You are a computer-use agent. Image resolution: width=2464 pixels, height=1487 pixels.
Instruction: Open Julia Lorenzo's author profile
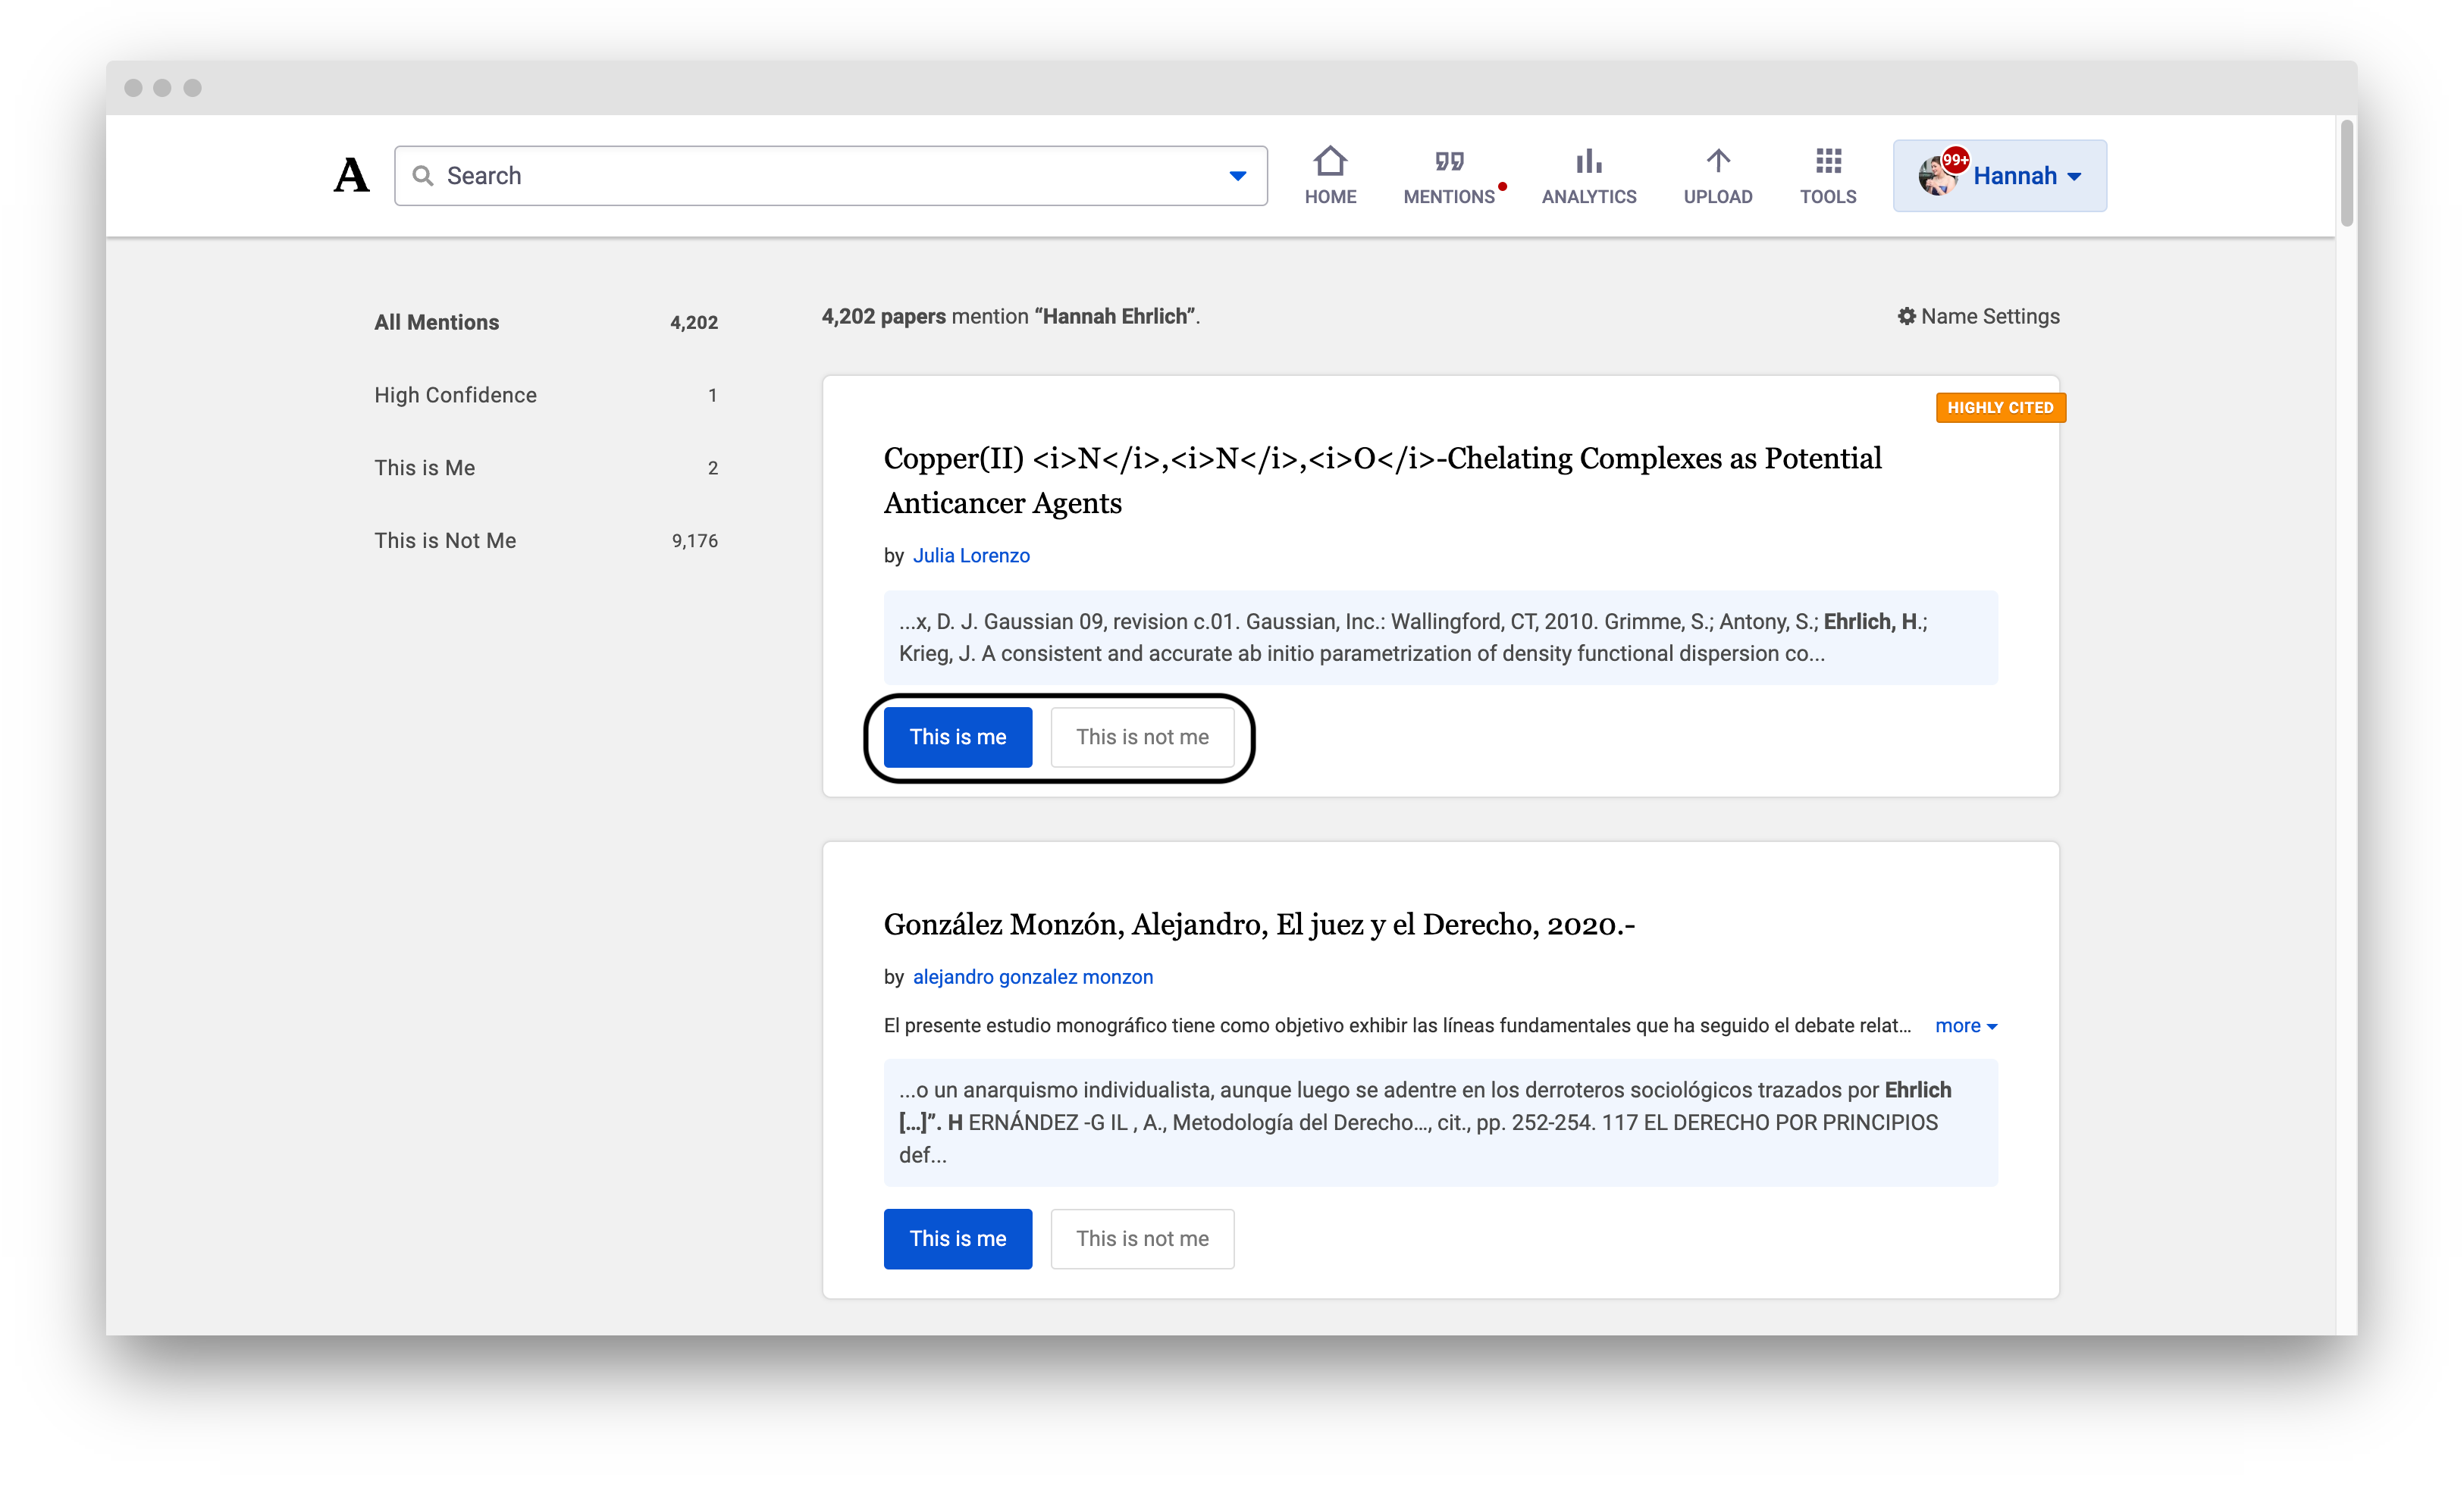(x=971, y=555)
